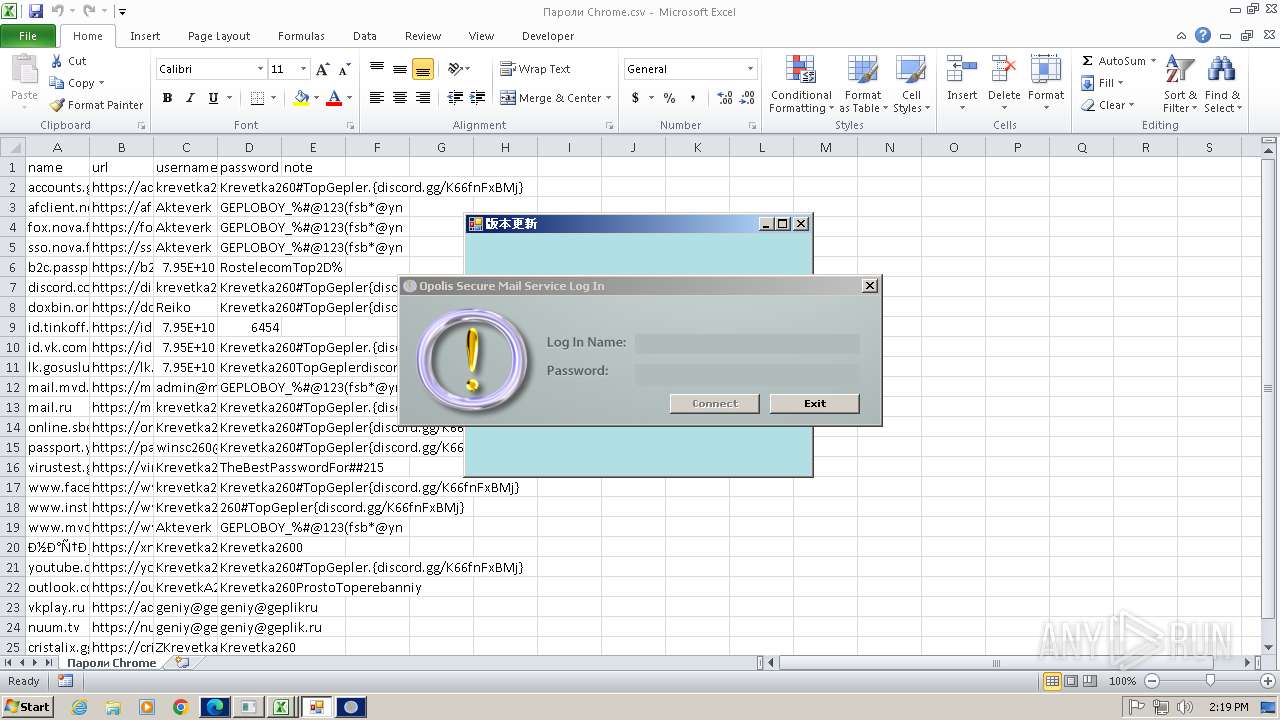
Task: Apply Percent Style
Action: pyautogui.click(x=669, y=98)
